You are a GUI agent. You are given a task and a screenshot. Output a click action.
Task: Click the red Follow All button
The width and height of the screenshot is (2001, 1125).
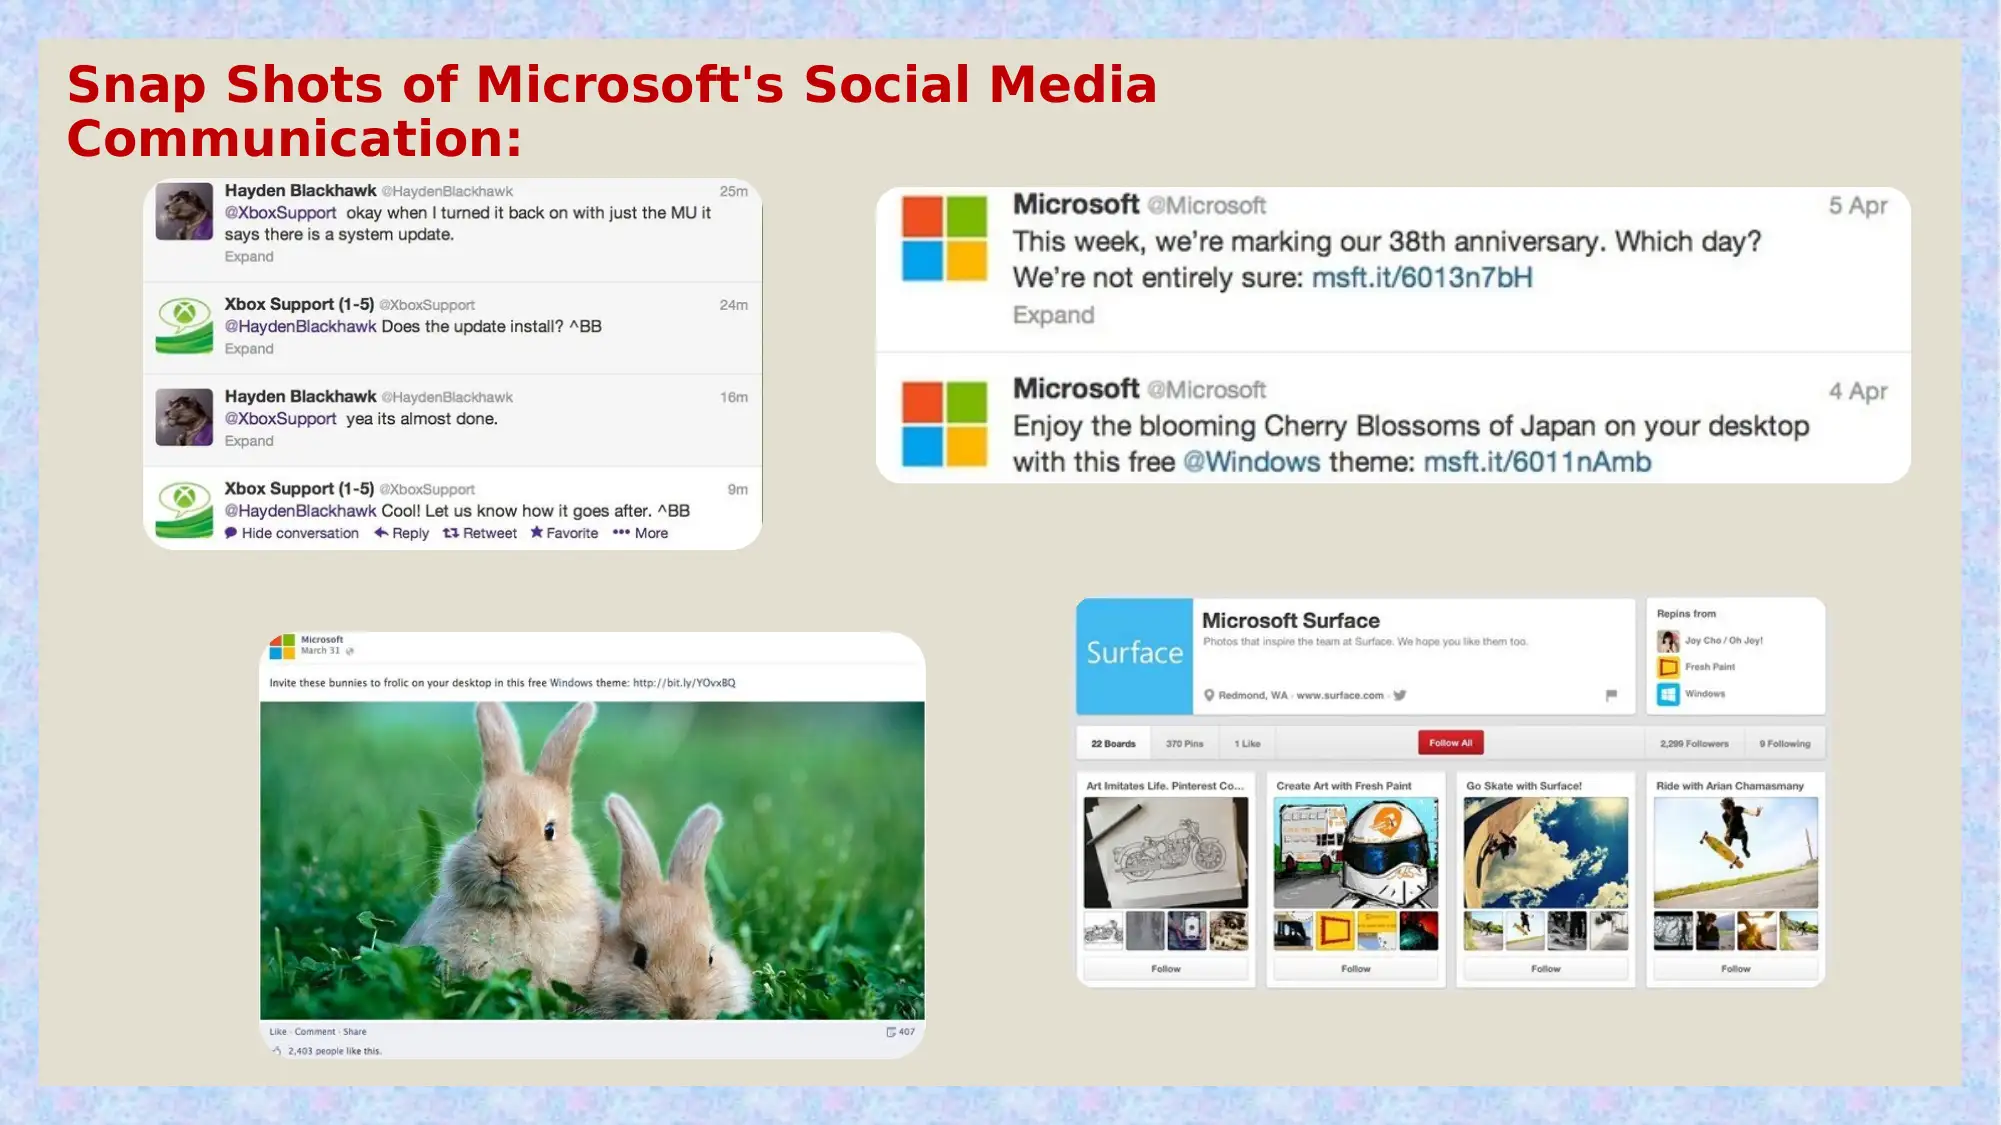(1450, 743)
